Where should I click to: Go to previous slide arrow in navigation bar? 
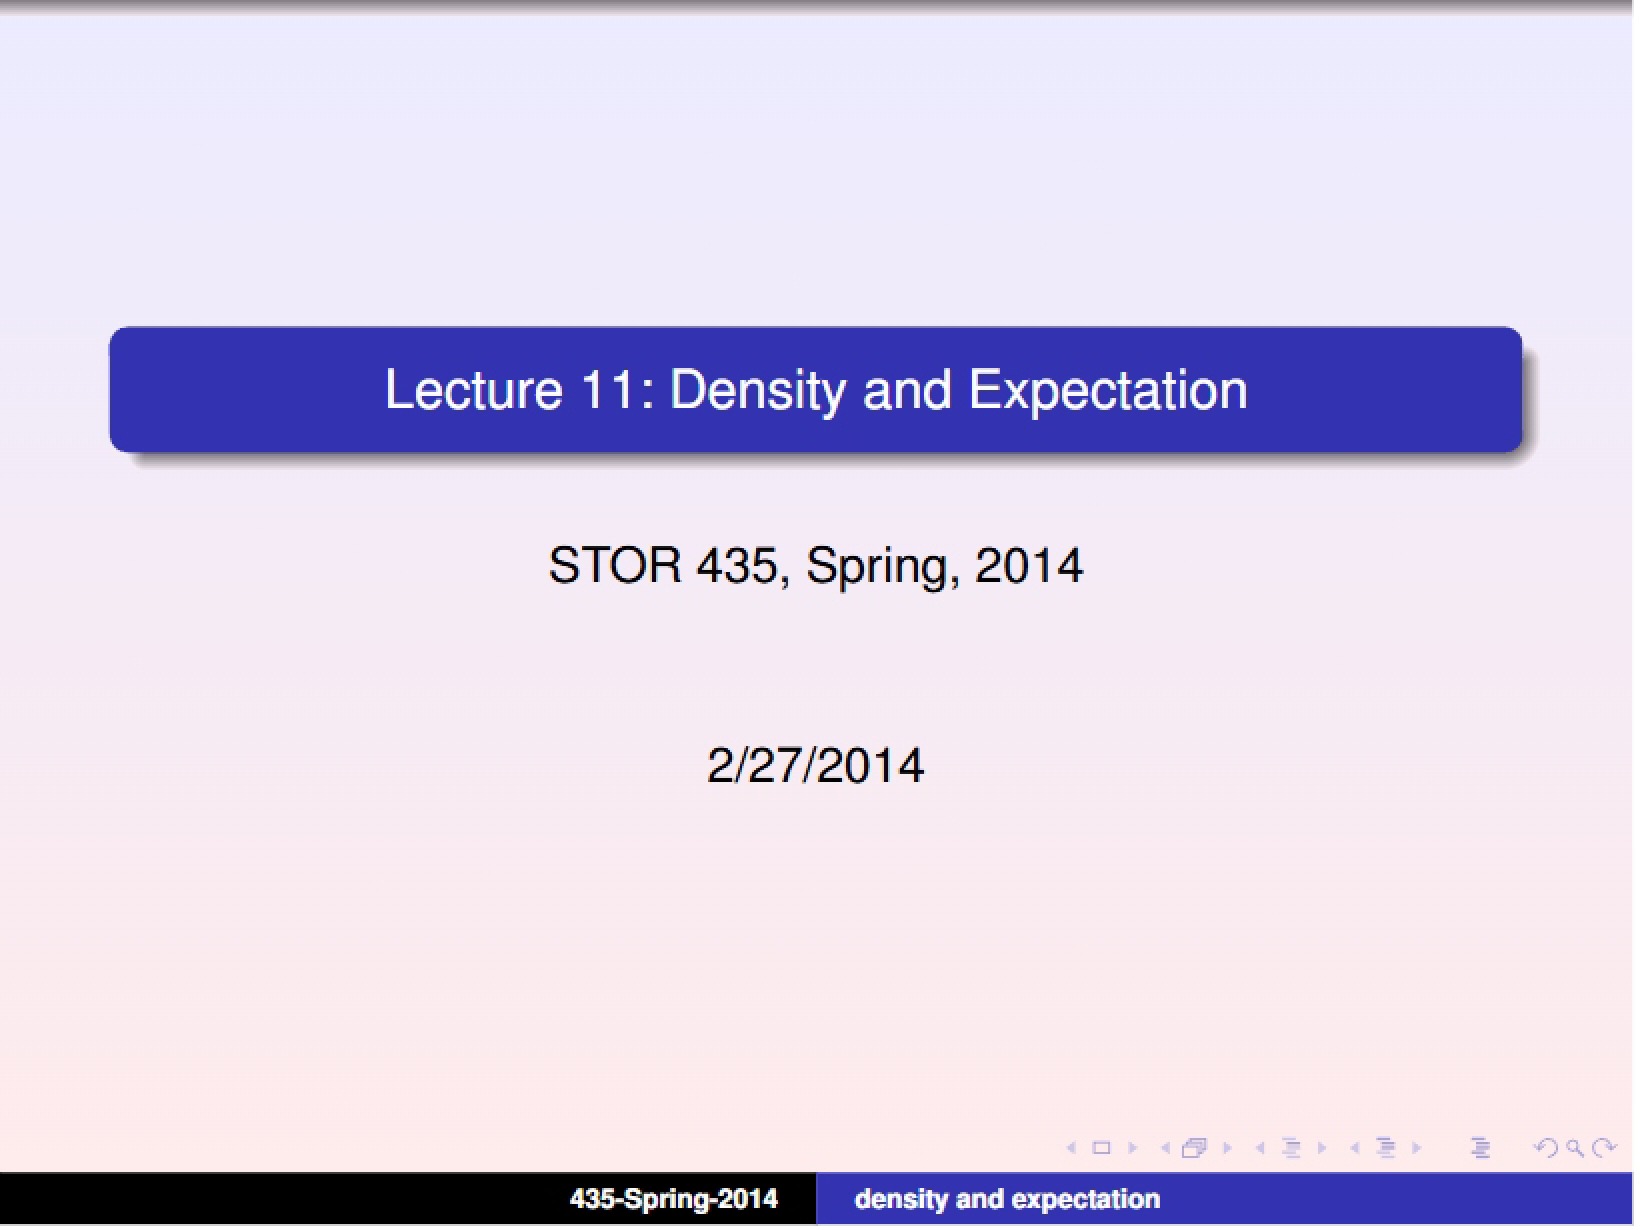click(1072, 1148)
